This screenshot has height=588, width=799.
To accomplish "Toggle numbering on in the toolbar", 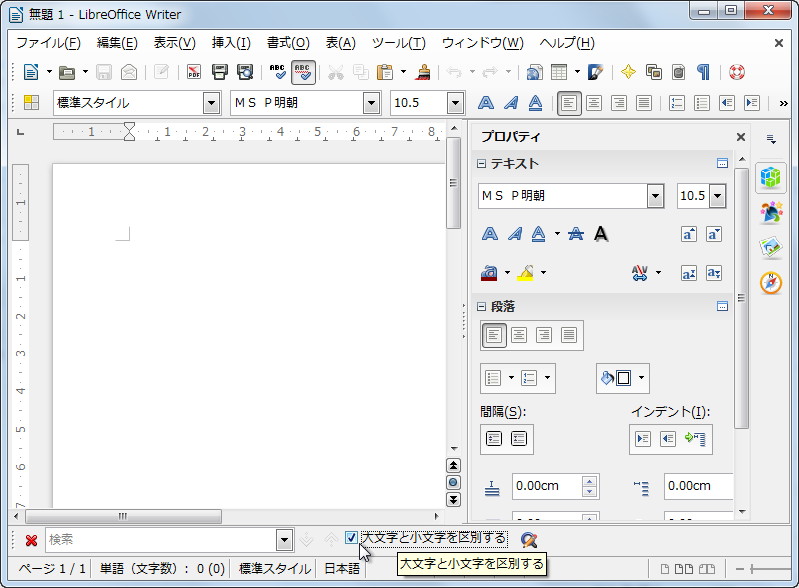I will (x=677, y=103).
